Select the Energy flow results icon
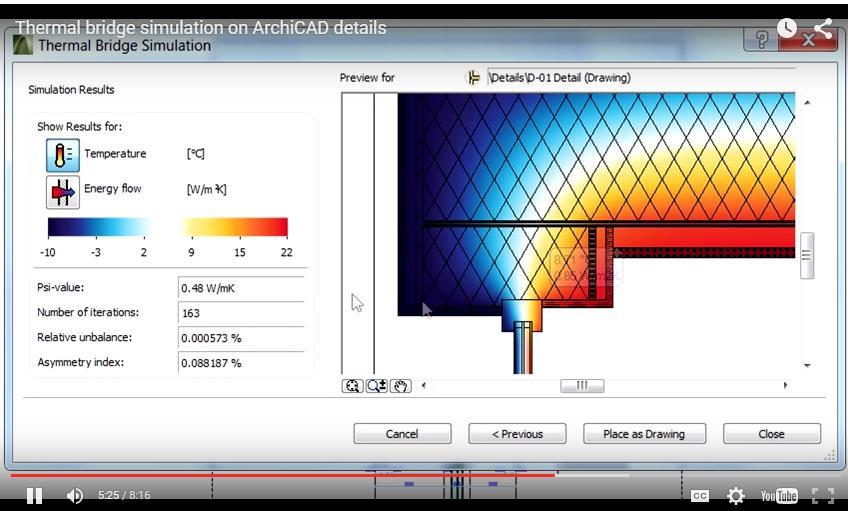This screenshot has width=848, height=511. [63, 192]
